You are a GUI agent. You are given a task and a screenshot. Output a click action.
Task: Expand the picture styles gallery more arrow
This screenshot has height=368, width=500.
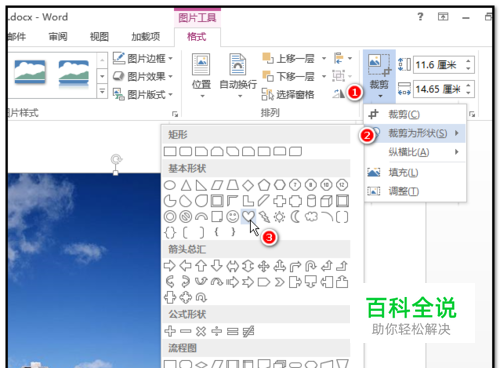[x=102, y=91]
